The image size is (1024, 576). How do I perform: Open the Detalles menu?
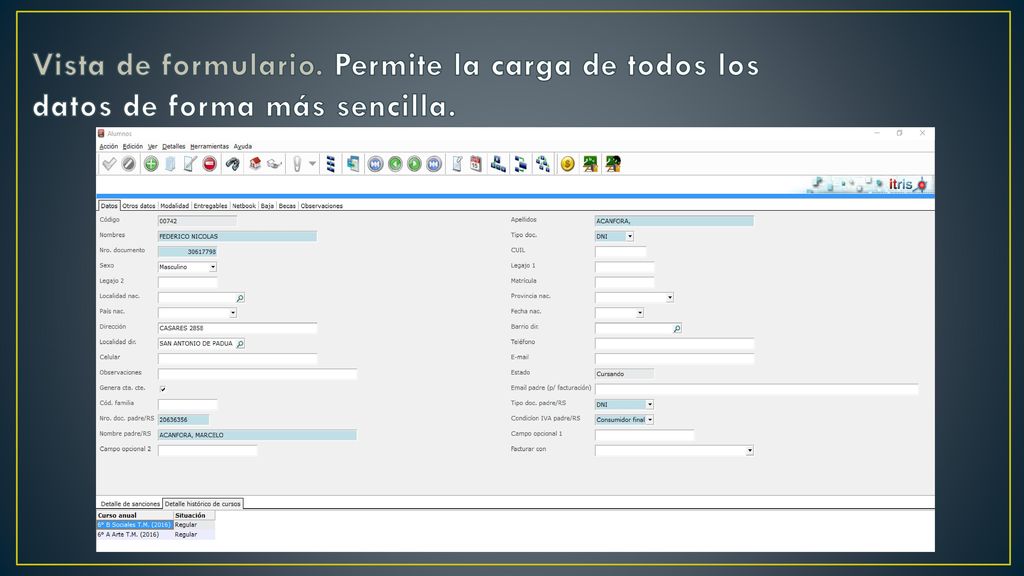pyautogui.click(x=174, y=146)
